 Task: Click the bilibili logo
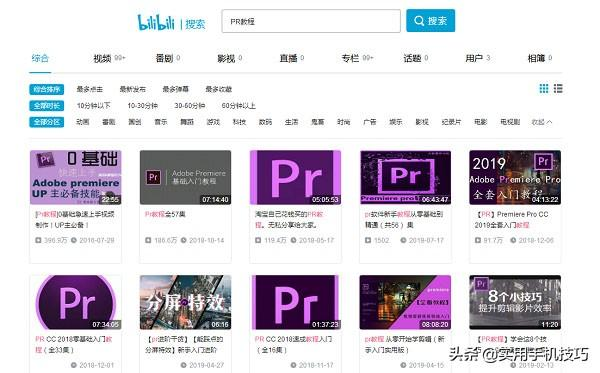[156, 23]
